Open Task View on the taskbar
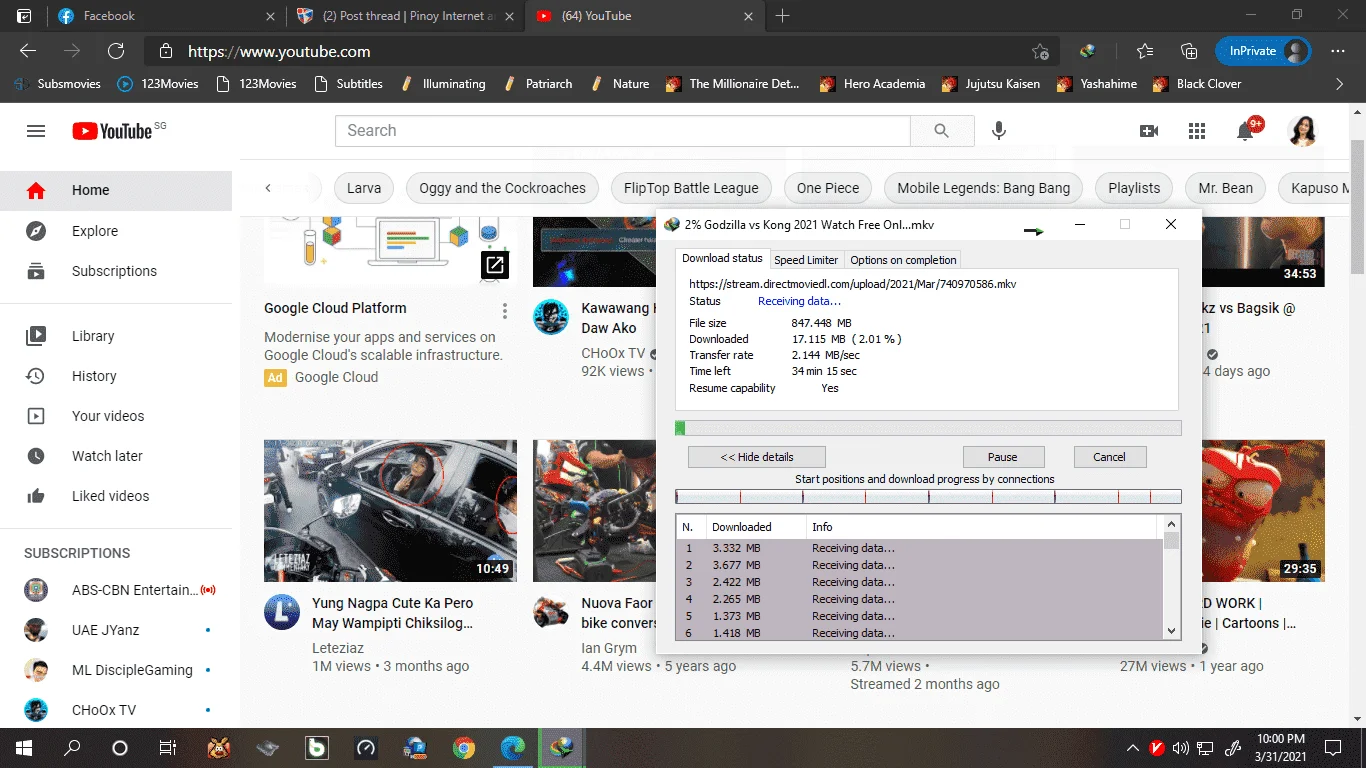Image resolution: width=1366 pixels, height=768 pixels. (x=168, y=747)
